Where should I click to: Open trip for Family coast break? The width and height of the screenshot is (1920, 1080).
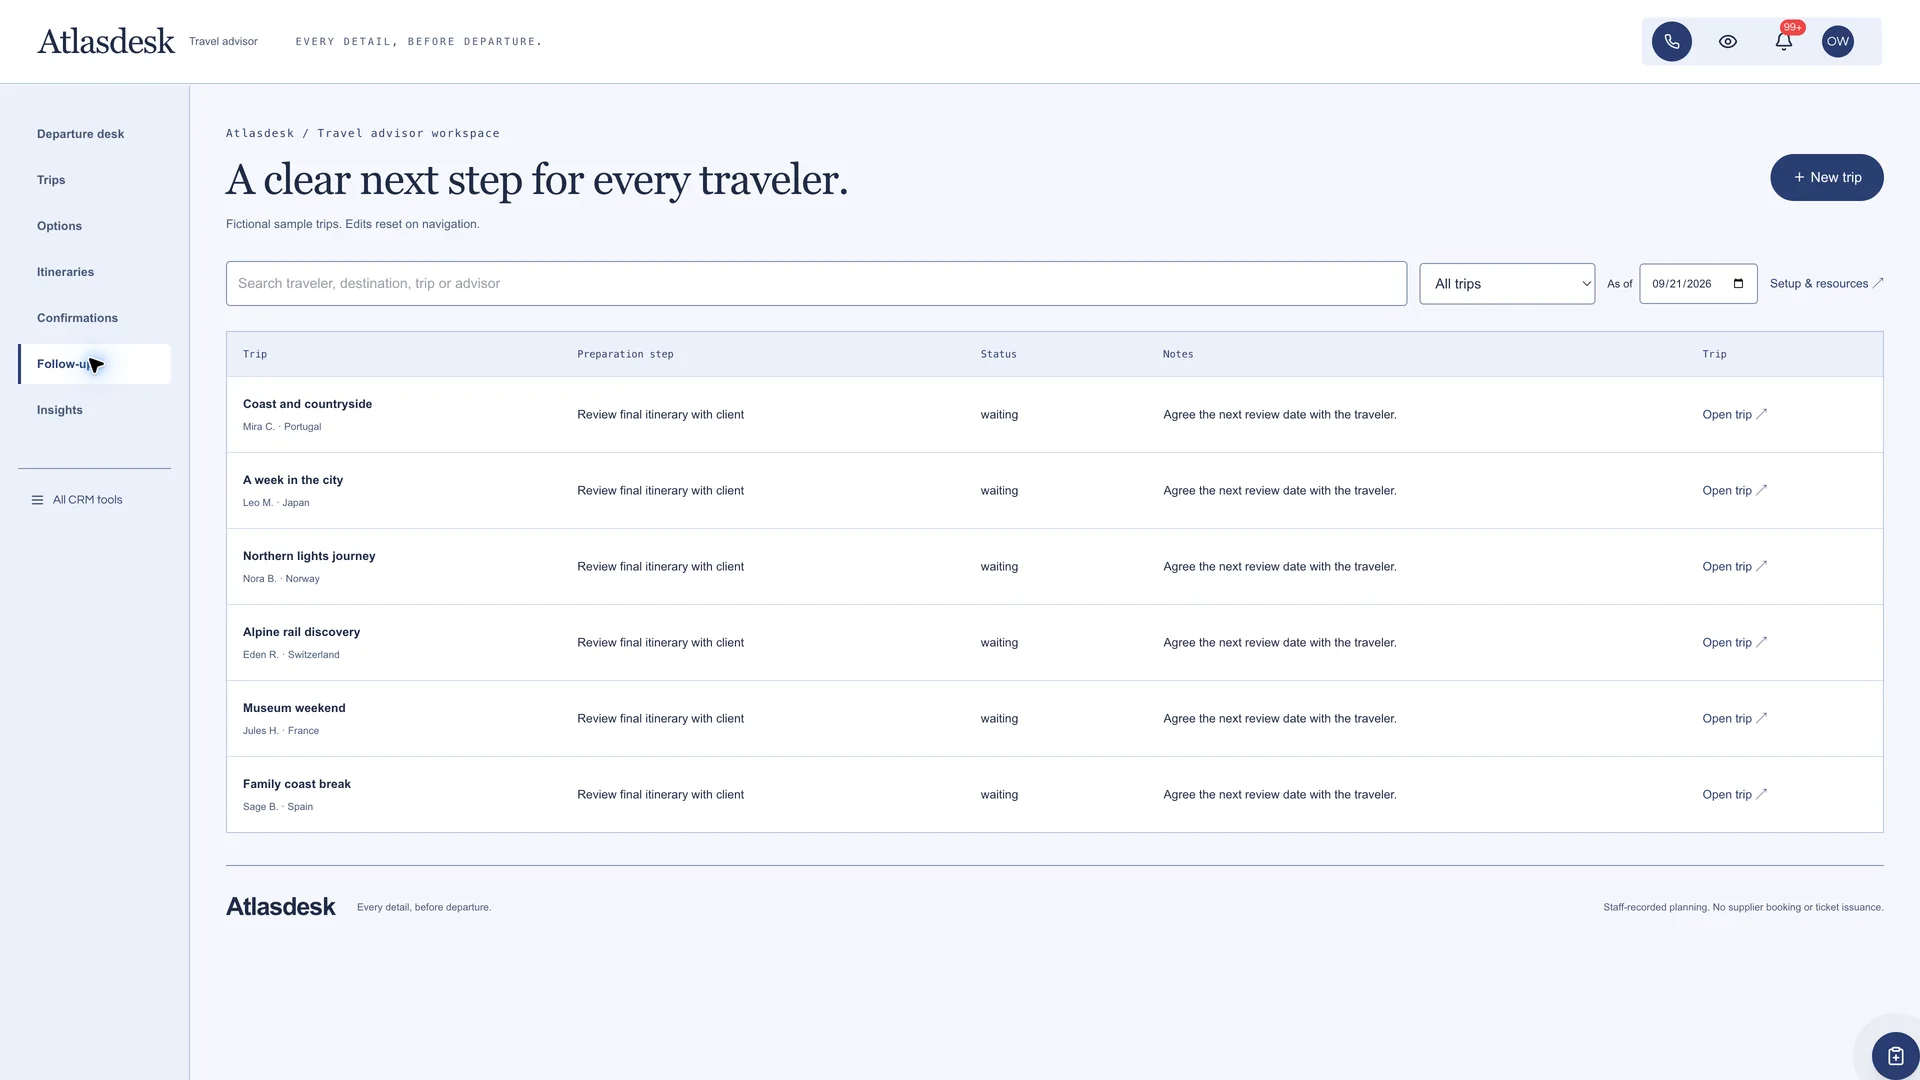point(1734,795)
